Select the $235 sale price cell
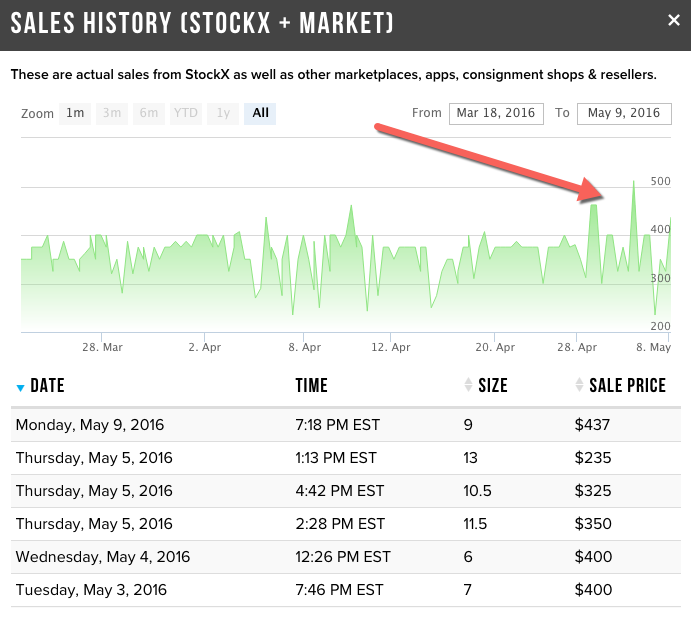 point(593,458)
